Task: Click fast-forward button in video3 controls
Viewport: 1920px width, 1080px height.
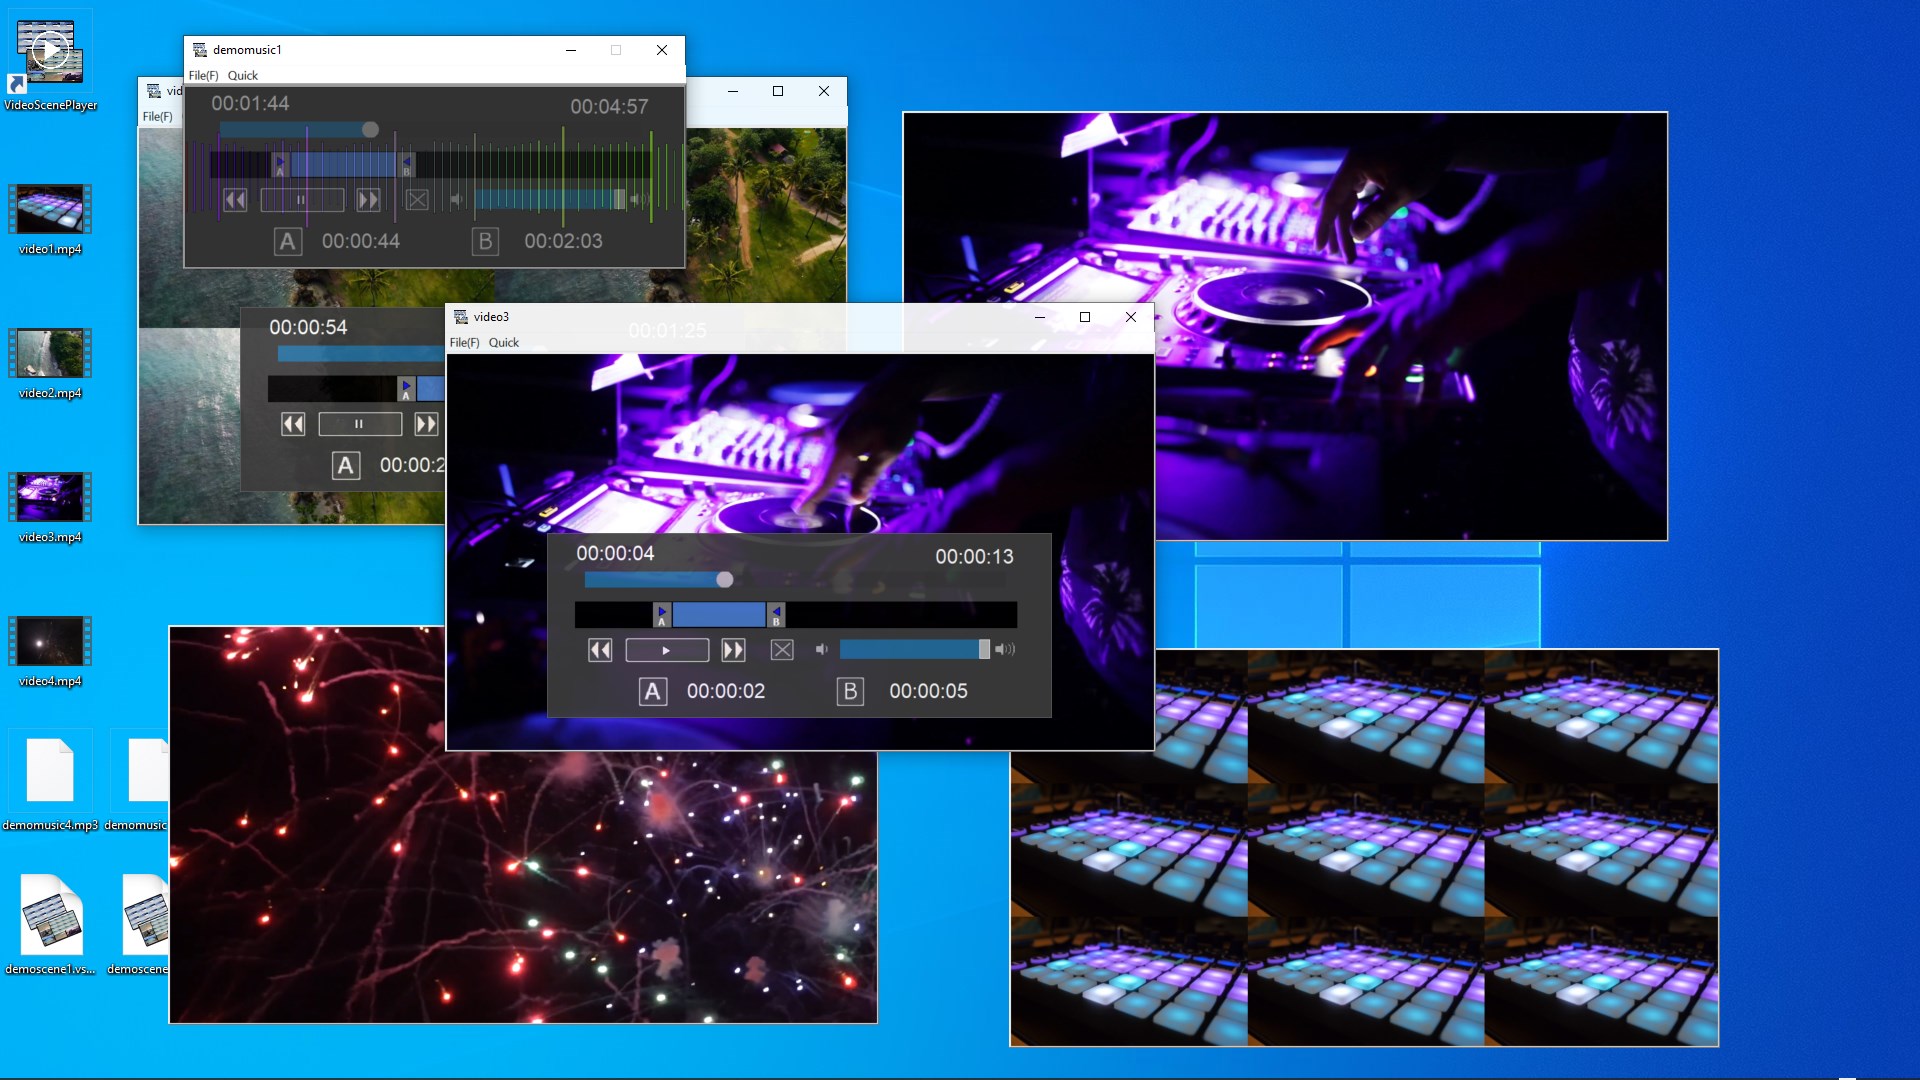Action: click(733, 651)
